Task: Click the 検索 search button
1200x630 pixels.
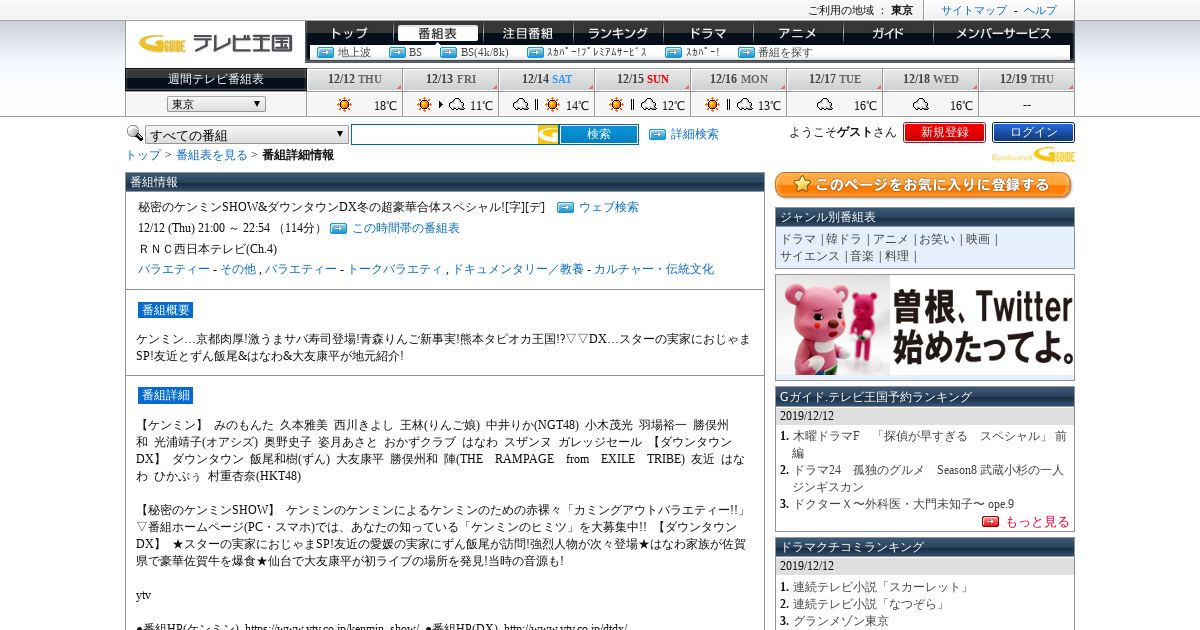Action: click(x=599, y=134)
